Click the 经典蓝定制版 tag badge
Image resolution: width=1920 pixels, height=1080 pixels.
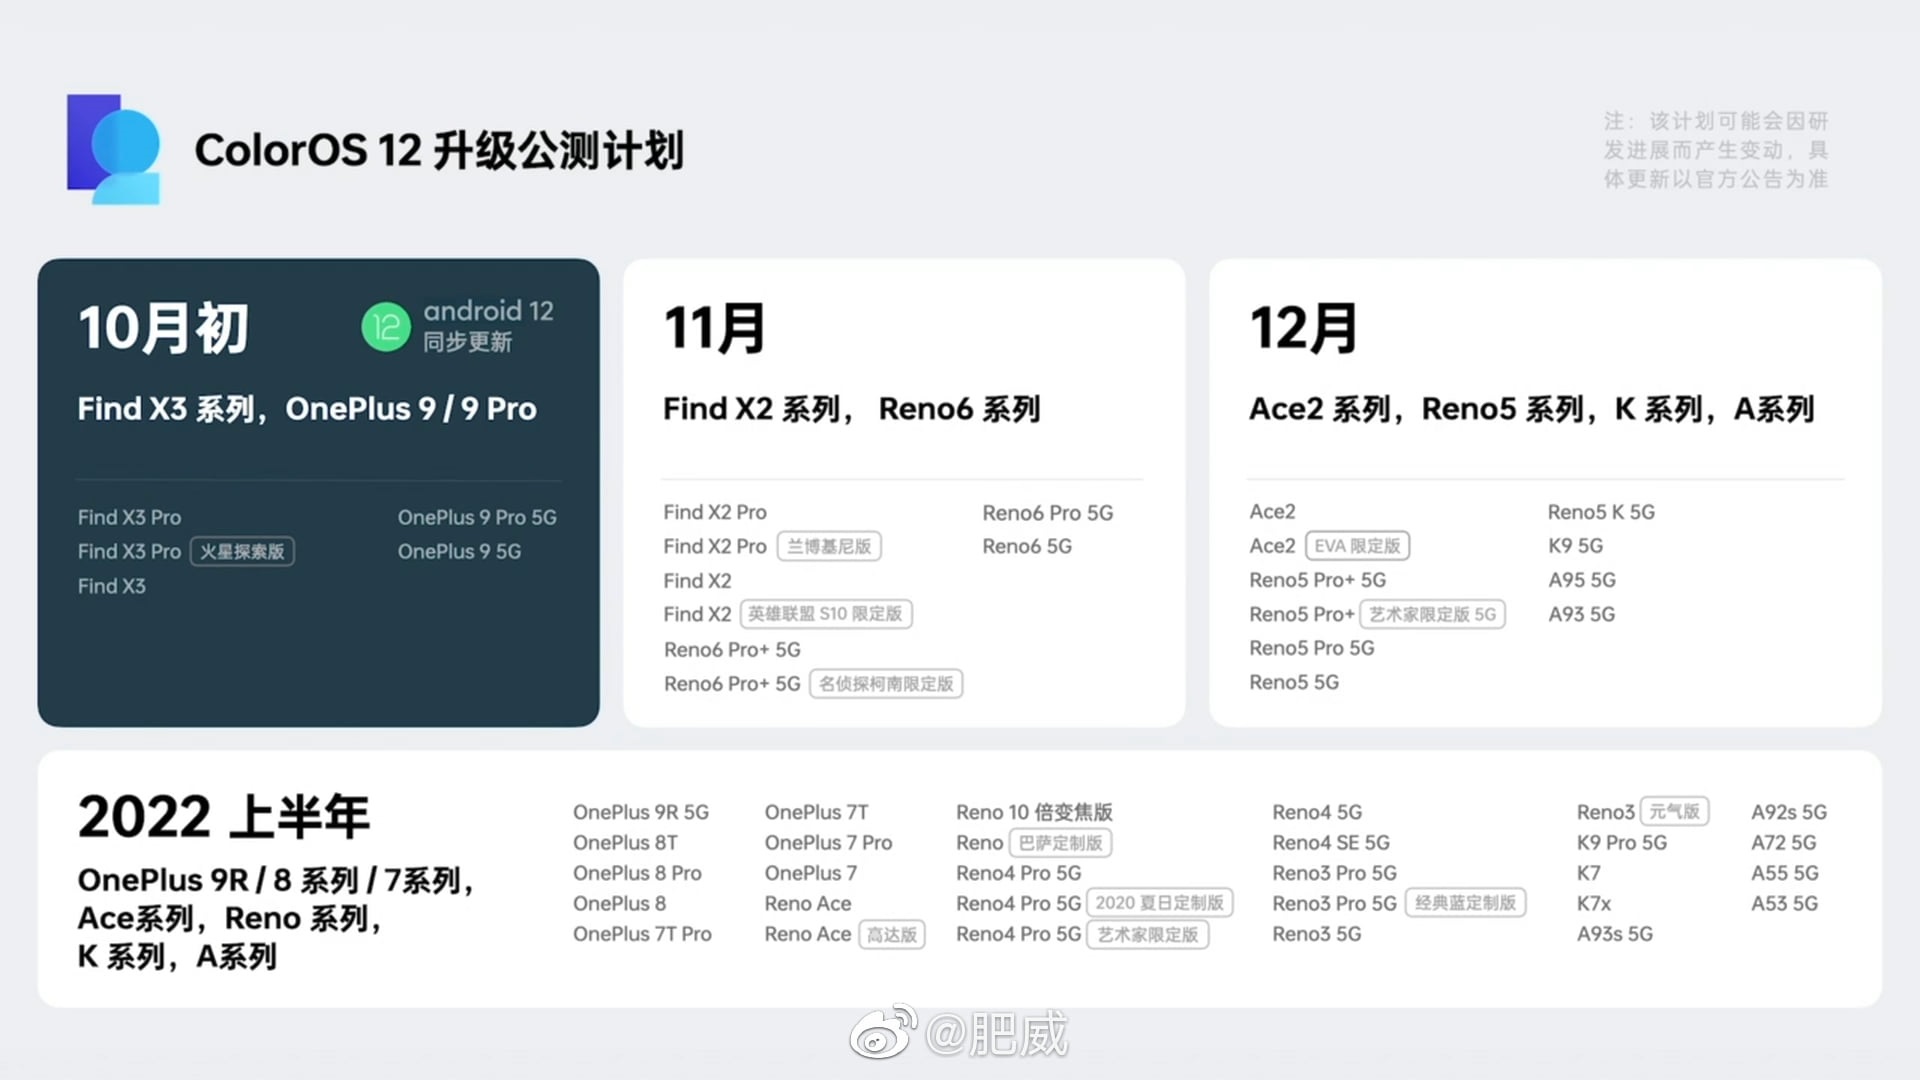click(x=1465, y=904)
